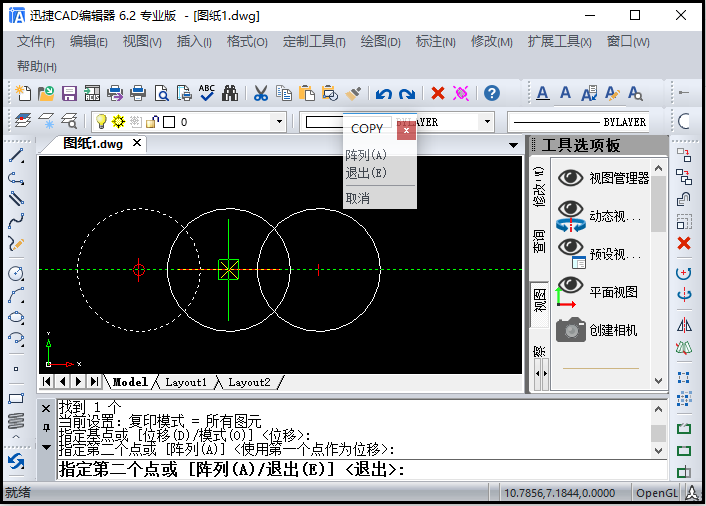Select the Rectangle tool in the left toolbar

tap(16, 398)
